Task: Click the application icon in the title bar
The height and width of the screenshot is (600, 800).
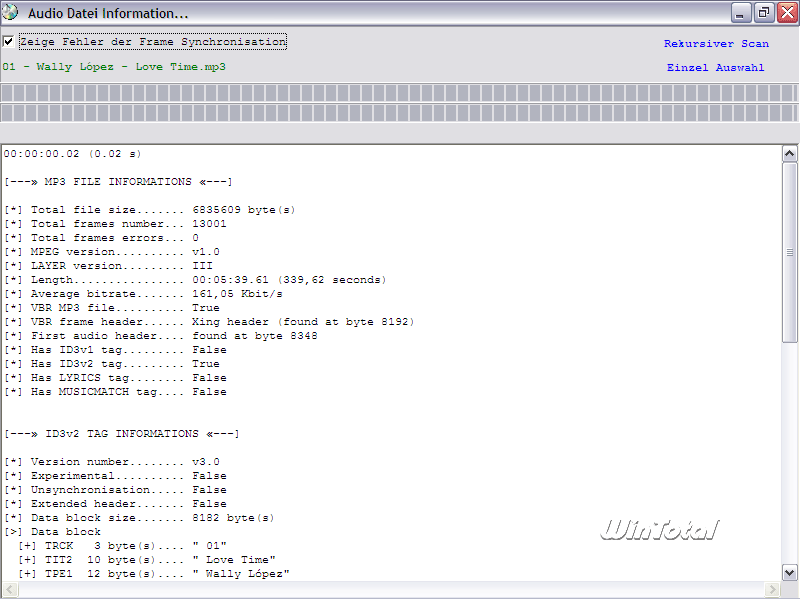Action: tap(12, 13)
